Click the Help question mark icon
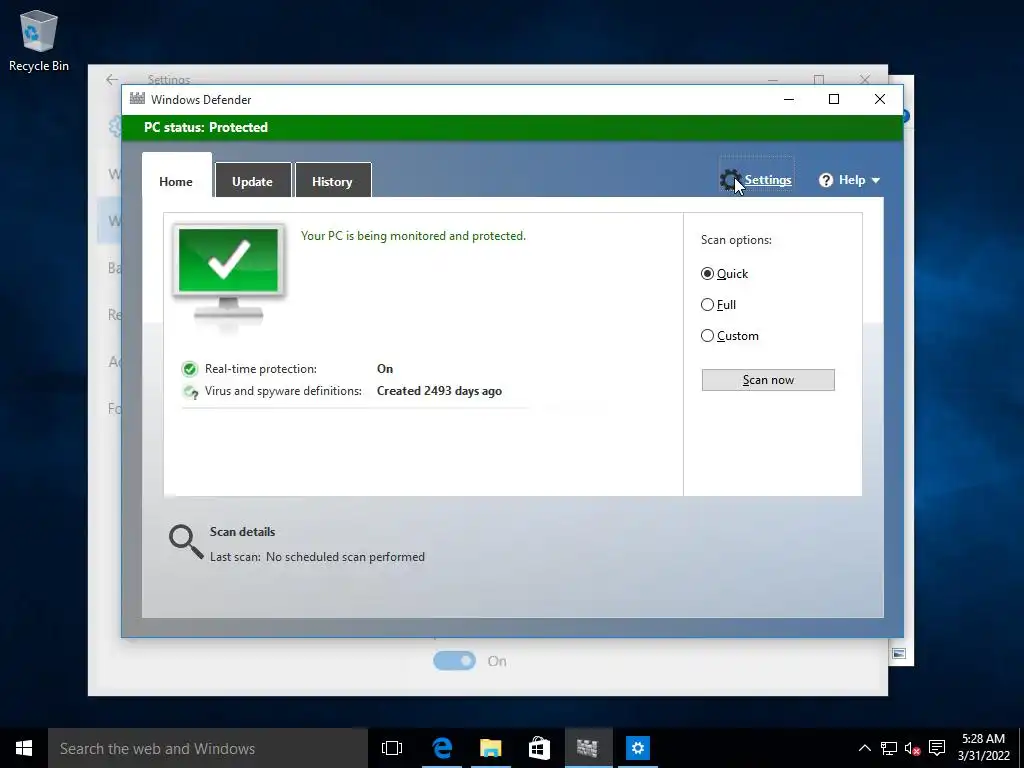This screenshot has height=768, width=1024. (826, 180)
